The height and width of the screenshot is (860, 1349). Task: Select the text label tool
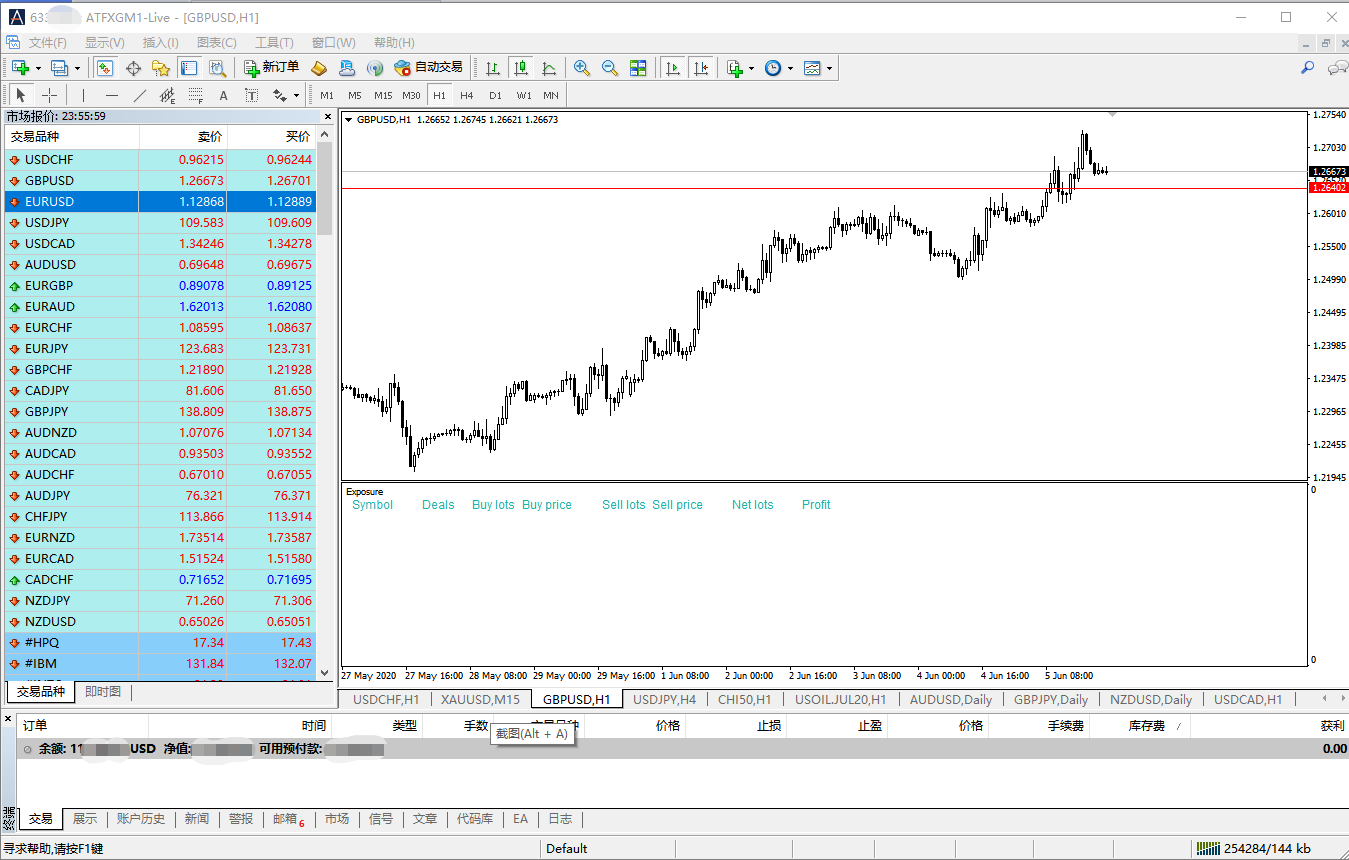click(x=223, y=96)
